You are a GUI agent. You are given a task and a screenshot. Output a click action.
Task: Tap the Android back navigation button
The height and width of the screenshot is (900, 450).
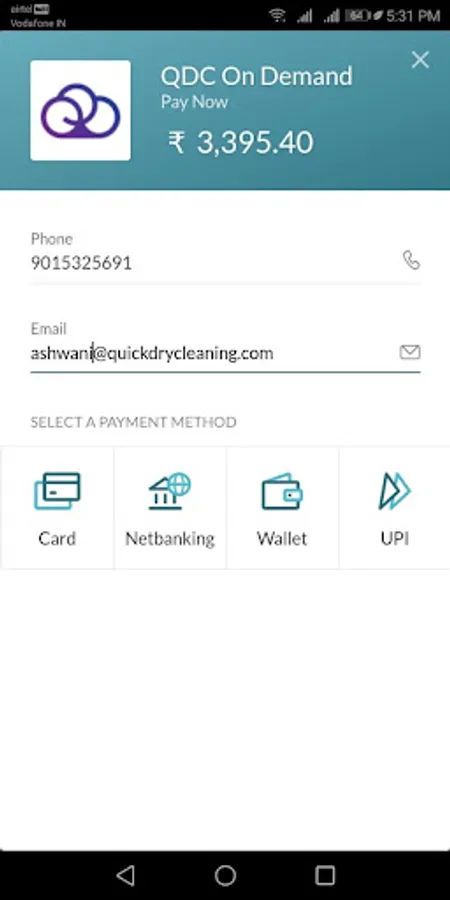pyautogui.click(x=126, y=875)
